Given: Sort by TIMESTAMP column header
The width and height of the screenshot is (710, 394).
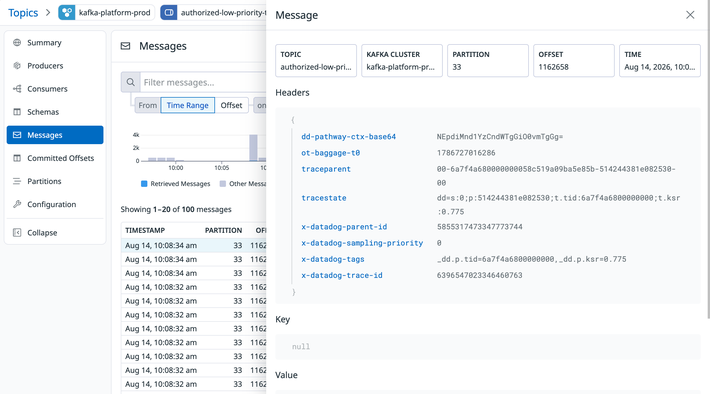Looking at the screenshot, I should (145, 231).
